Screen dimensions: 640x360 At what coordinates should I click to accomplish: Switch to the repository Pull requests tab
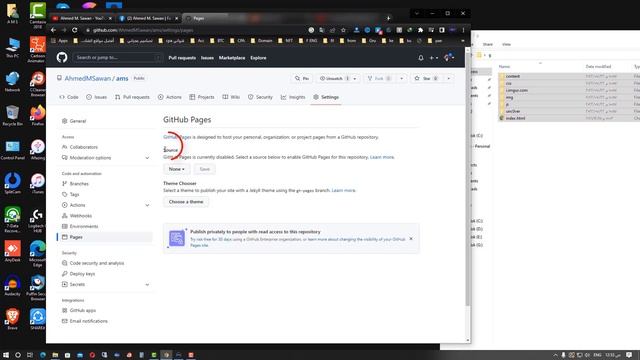[x=132, y=97]
